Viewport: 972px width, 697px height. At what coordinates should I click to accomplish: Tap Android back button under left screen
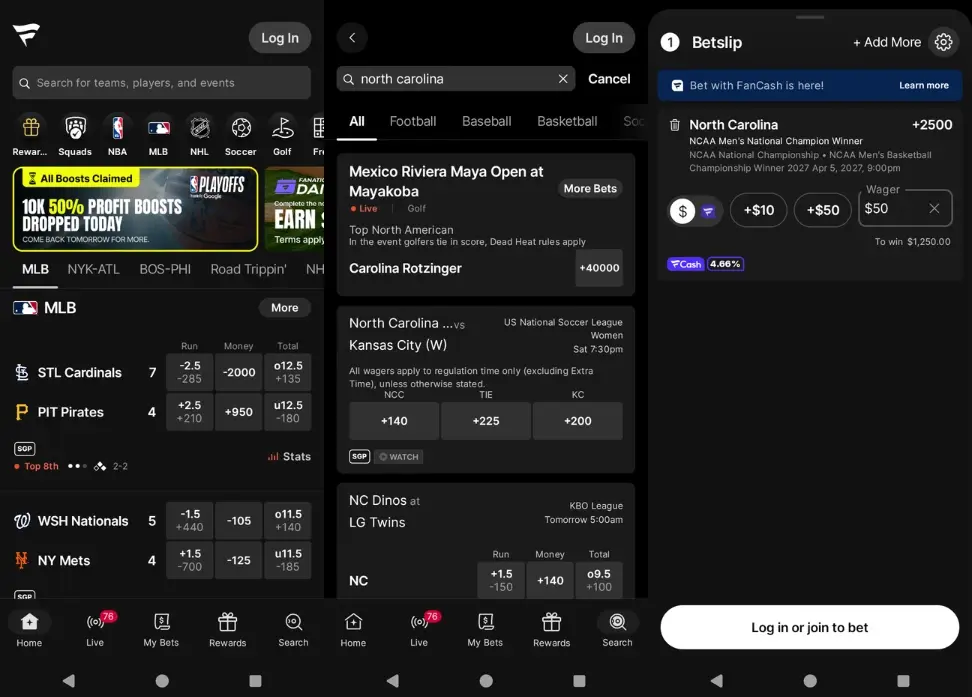[x=69, y=681]
